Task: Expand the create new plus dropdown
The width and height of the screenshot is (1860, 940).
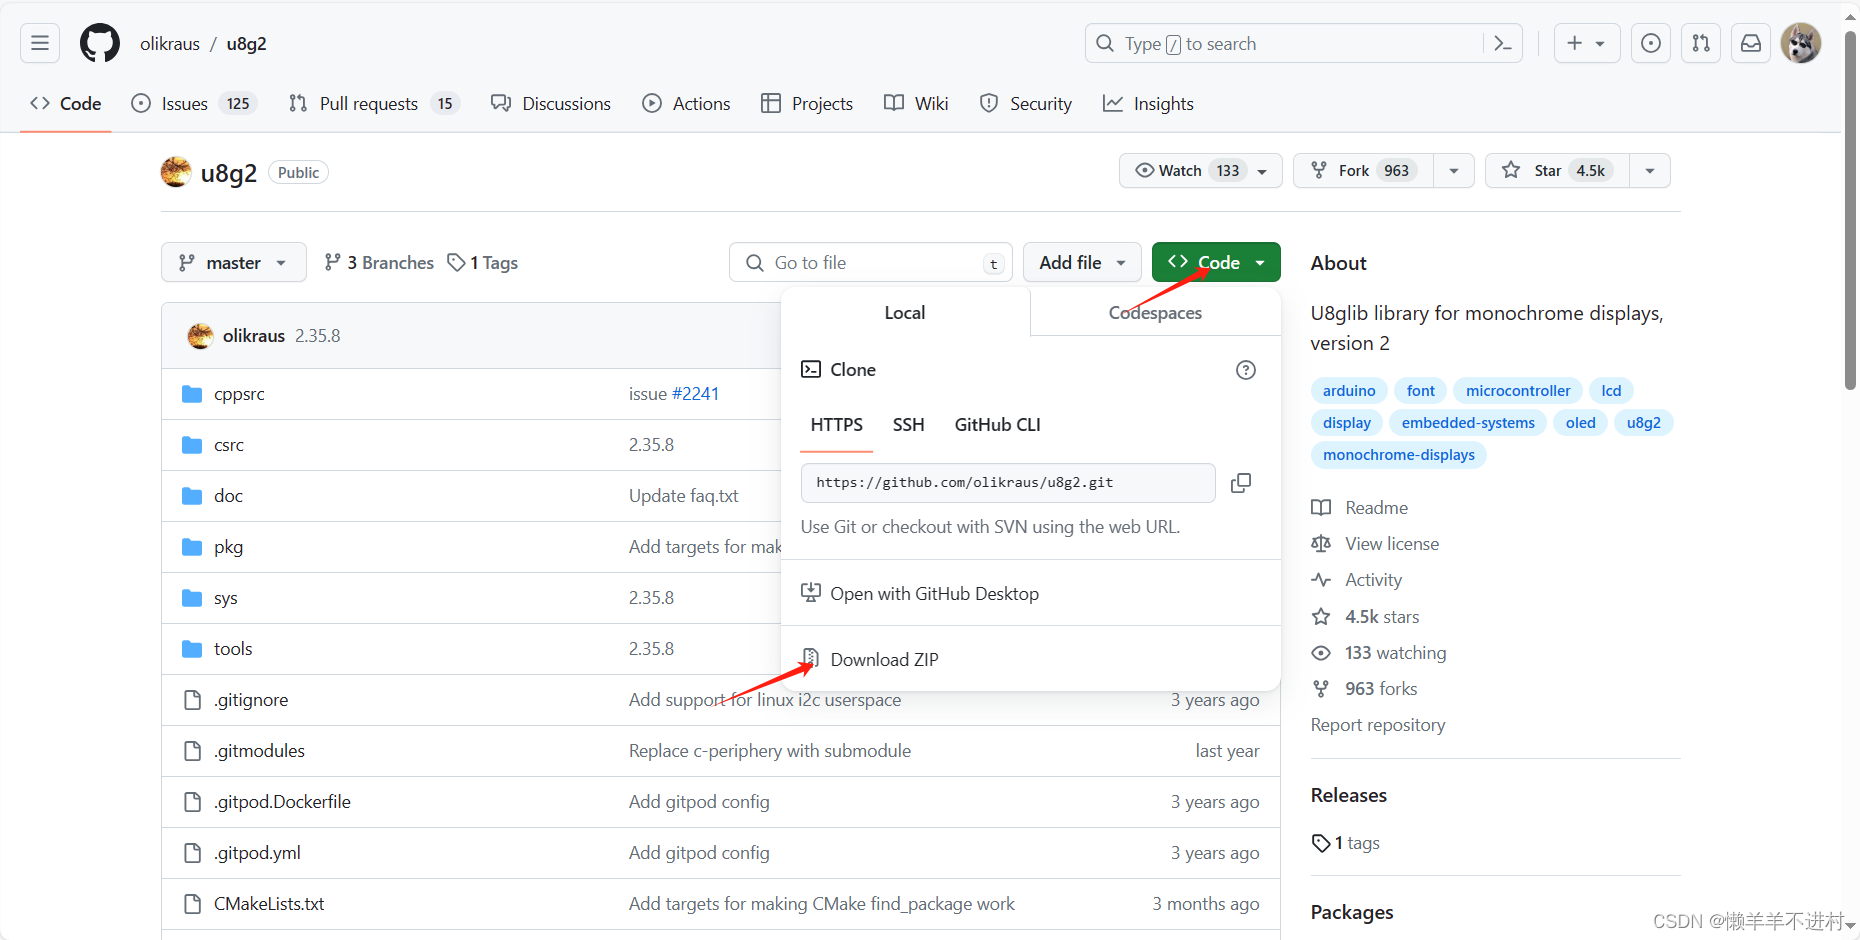Action: point(1587,43)
